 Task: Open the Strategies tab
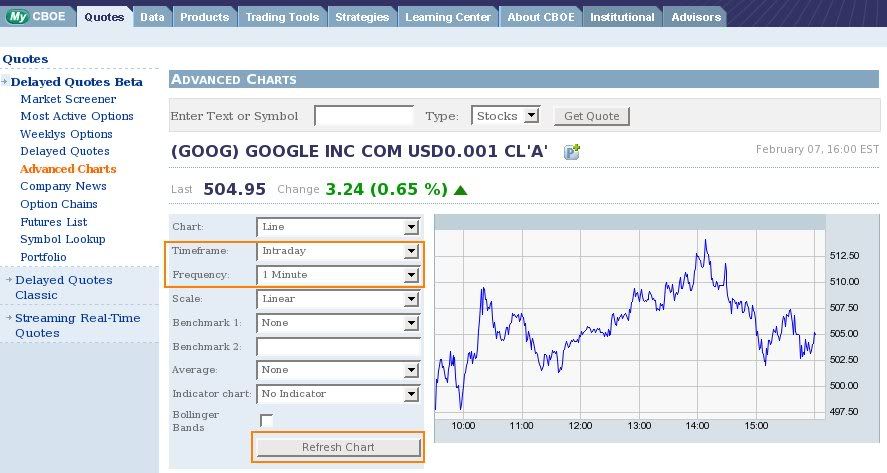[362, 17]
